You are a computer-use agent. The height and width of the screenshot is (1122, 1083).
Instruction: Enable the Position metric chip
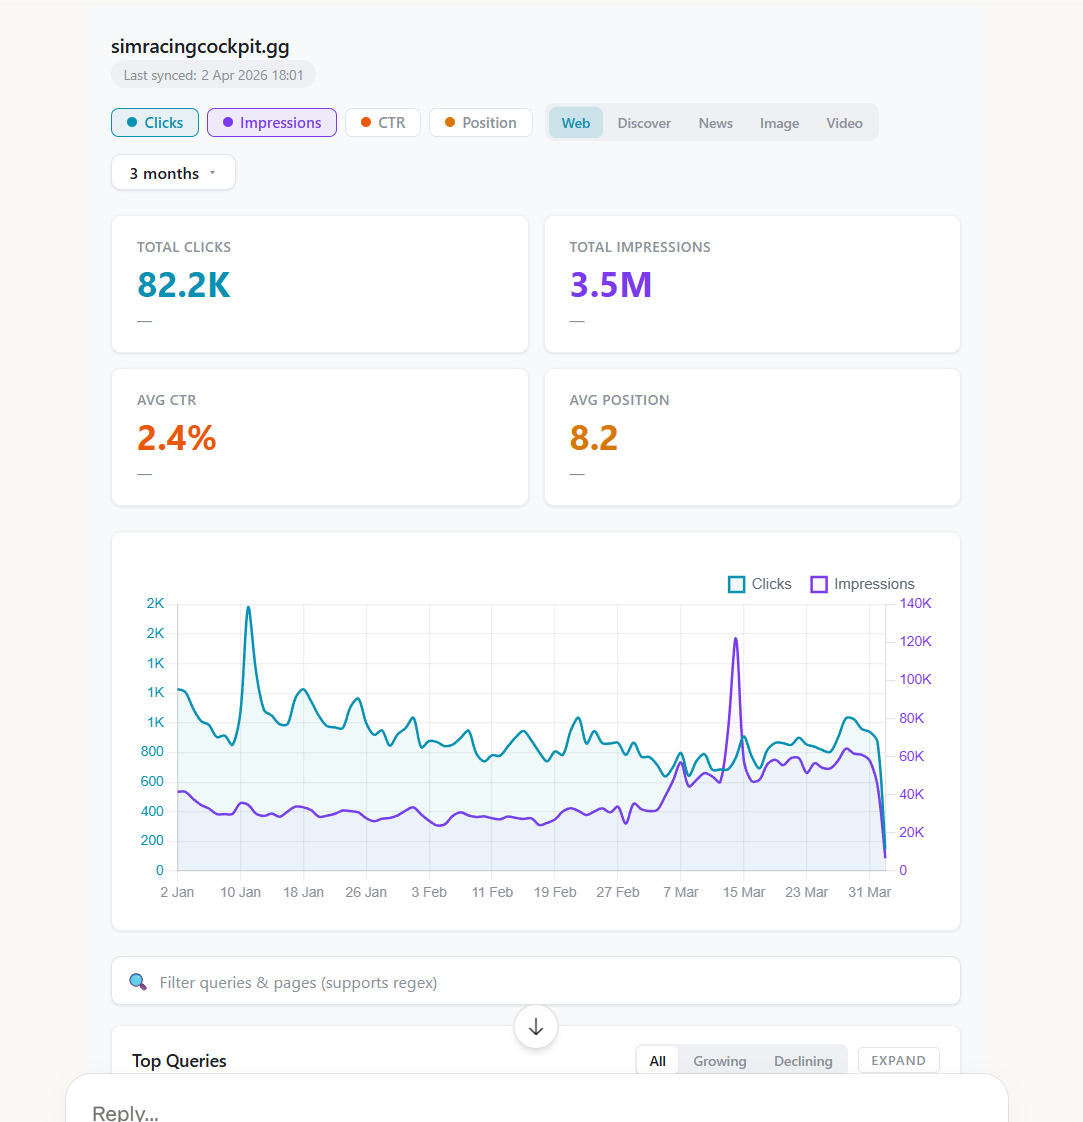tap(481, 122)
